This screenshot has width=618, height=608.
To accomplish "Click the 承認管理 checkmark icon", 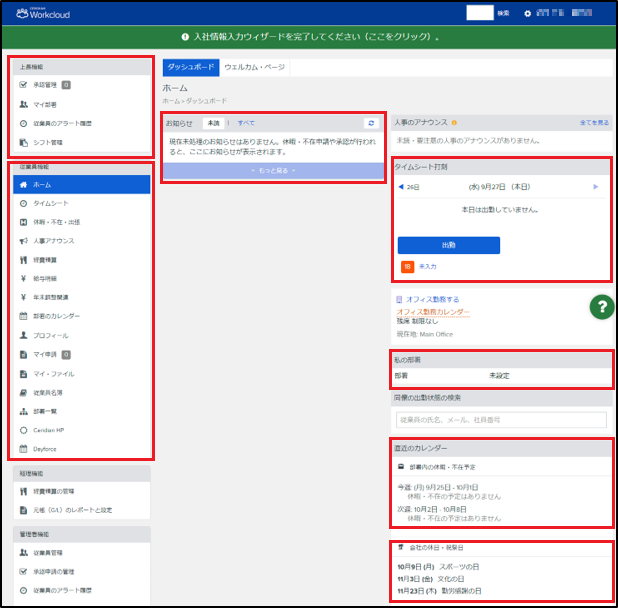I will point(23,85).
